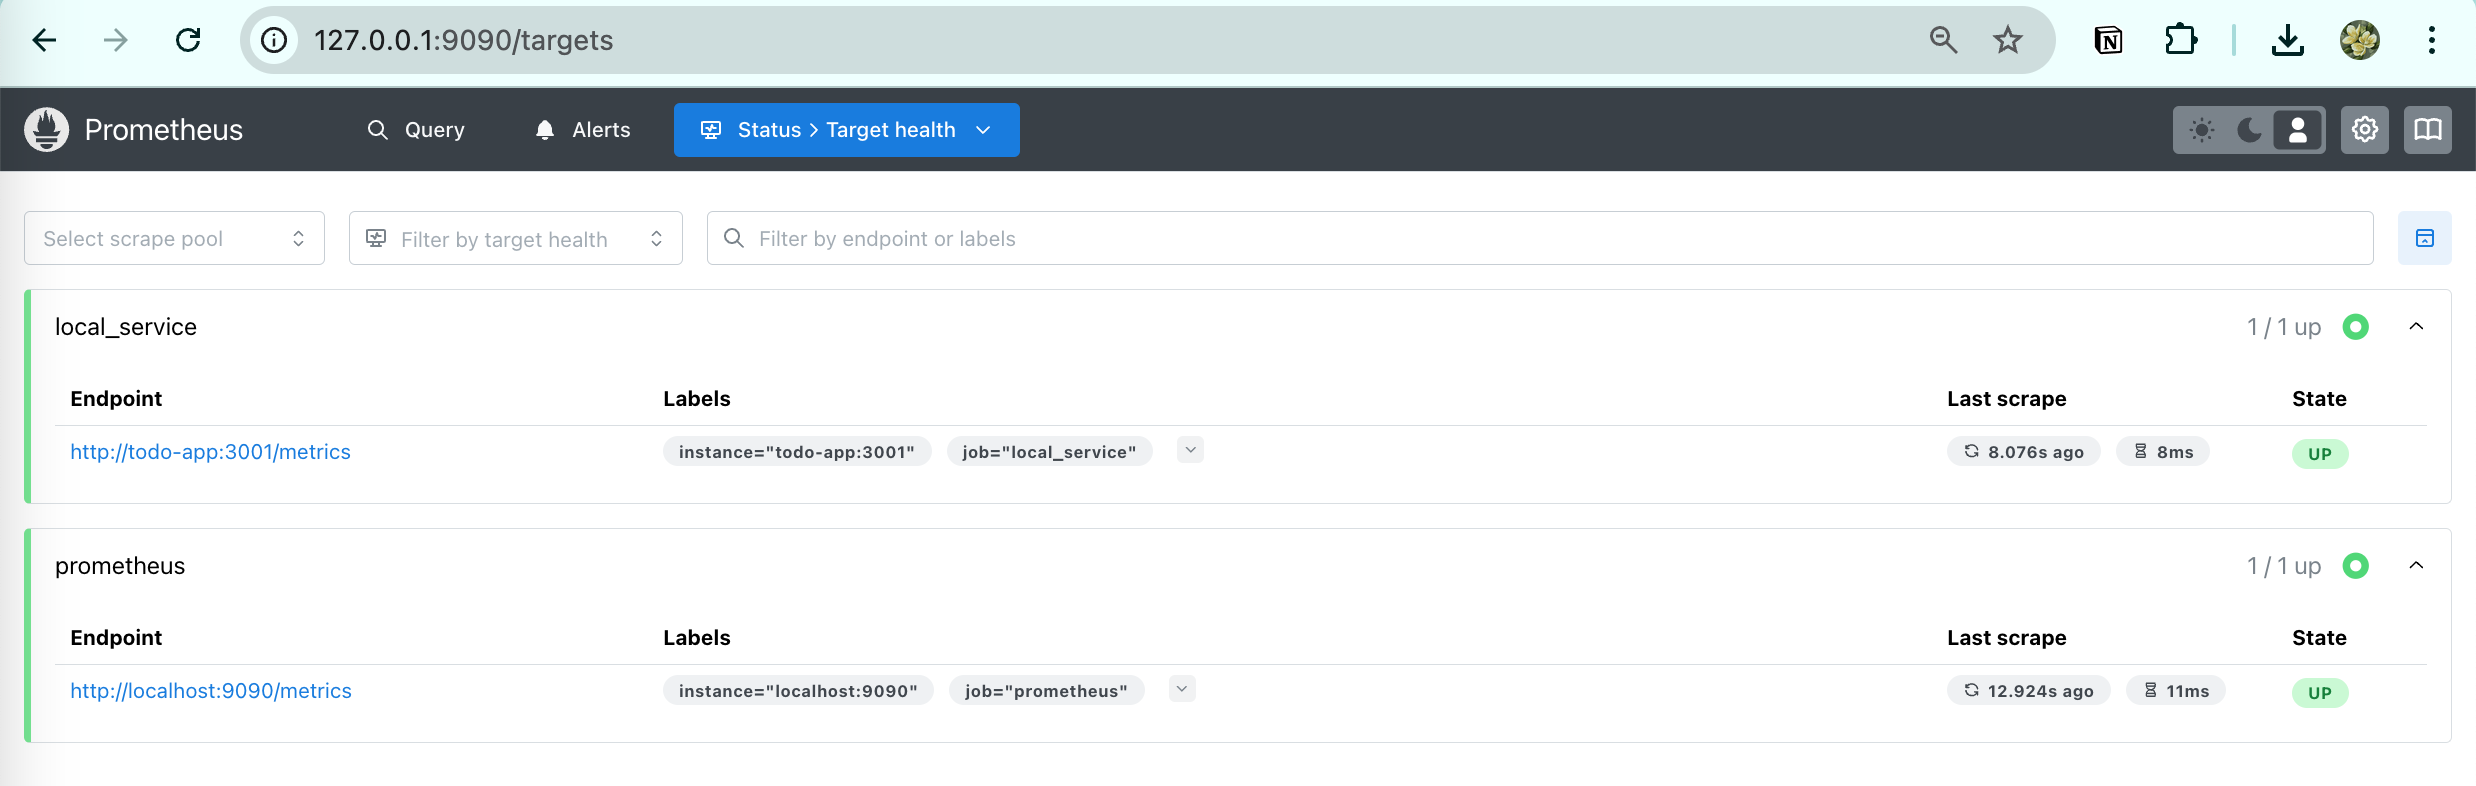This screenshot has width=2476, height=786.
Task: Open the browser three-dot menu
Action: click(2432, 40)
